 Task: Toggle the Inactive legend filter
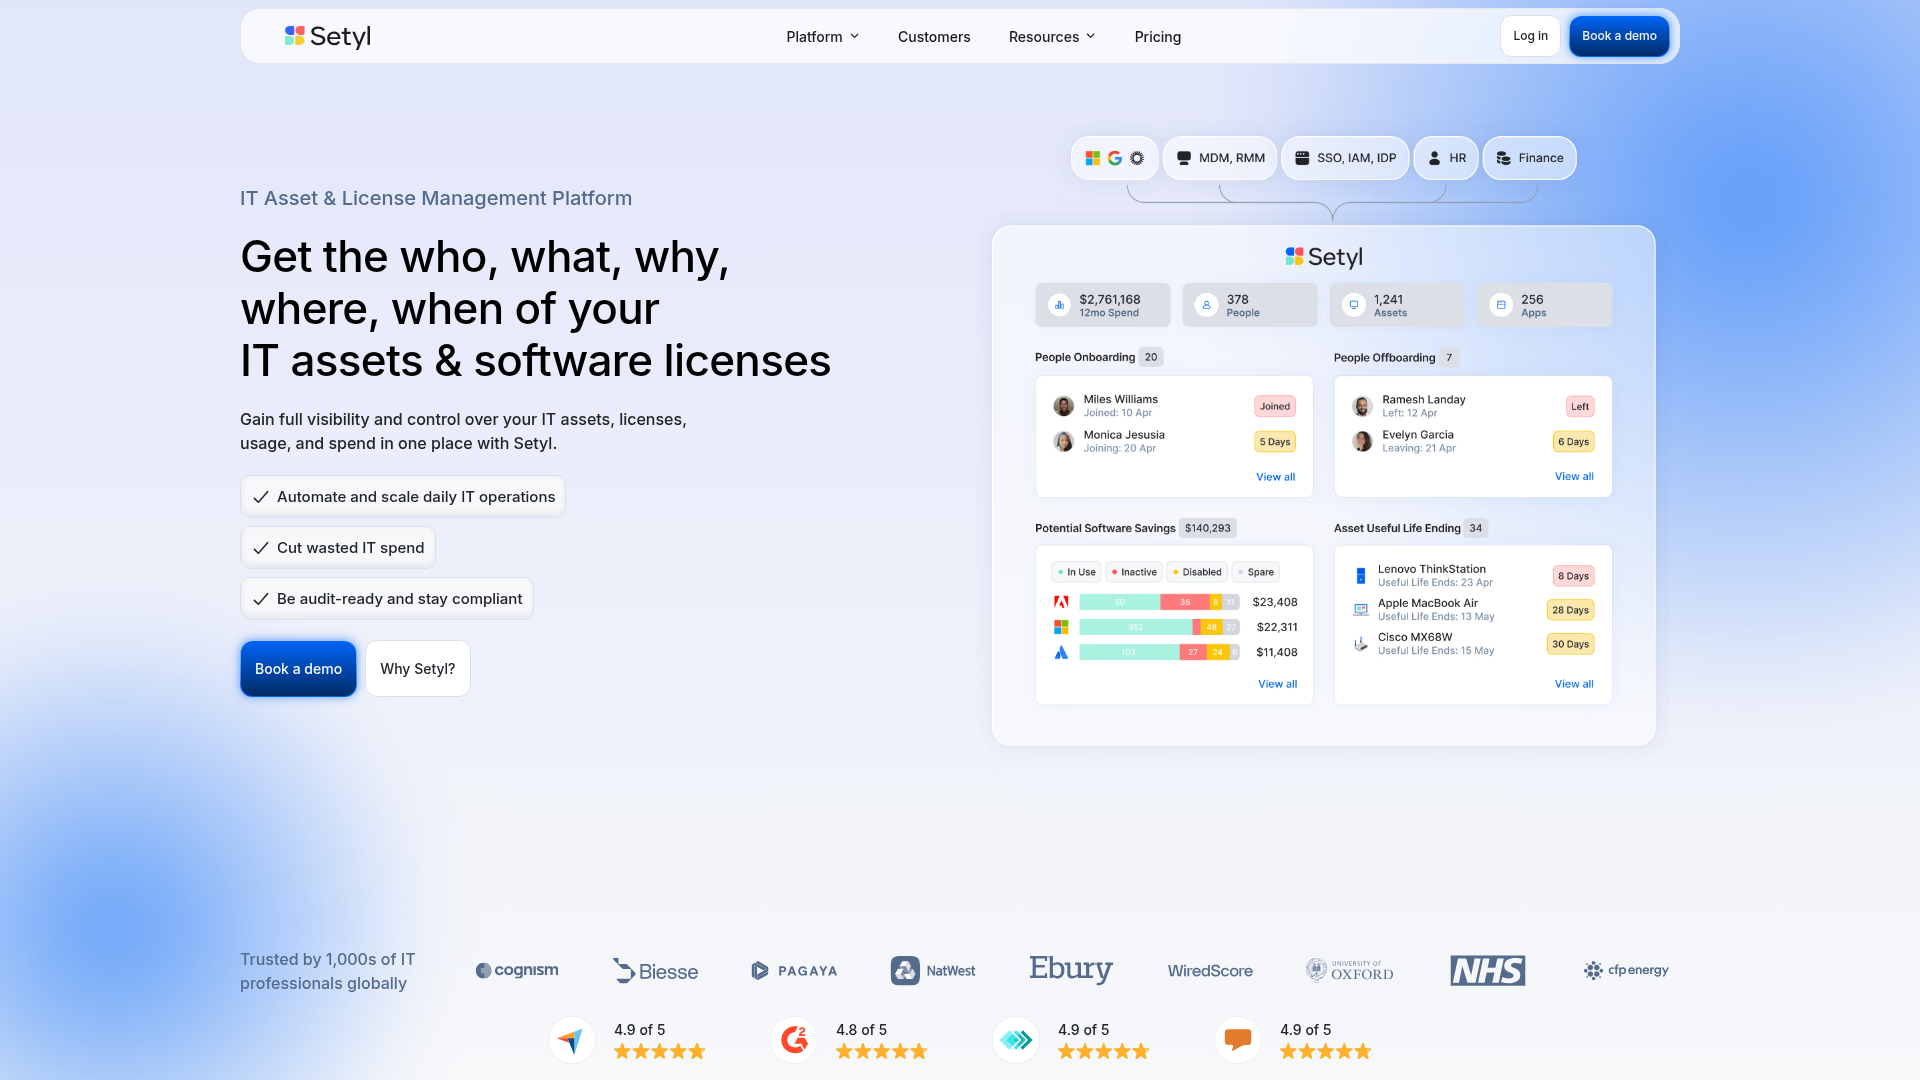click(1134, 572)
